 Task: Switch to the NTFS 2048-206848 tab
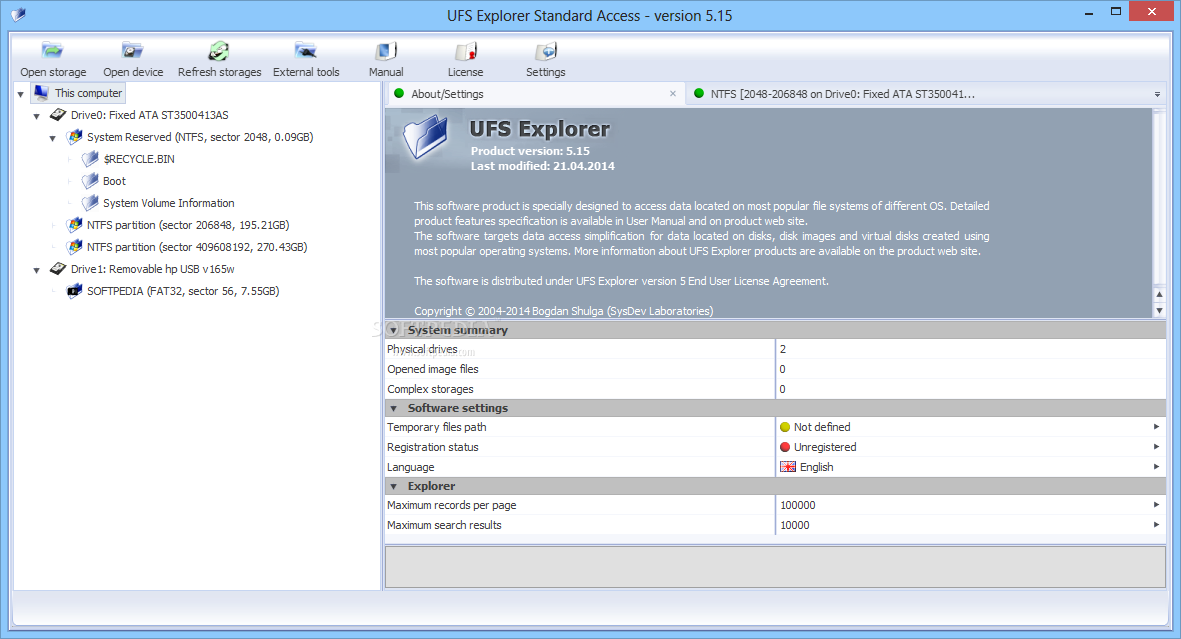843,94
